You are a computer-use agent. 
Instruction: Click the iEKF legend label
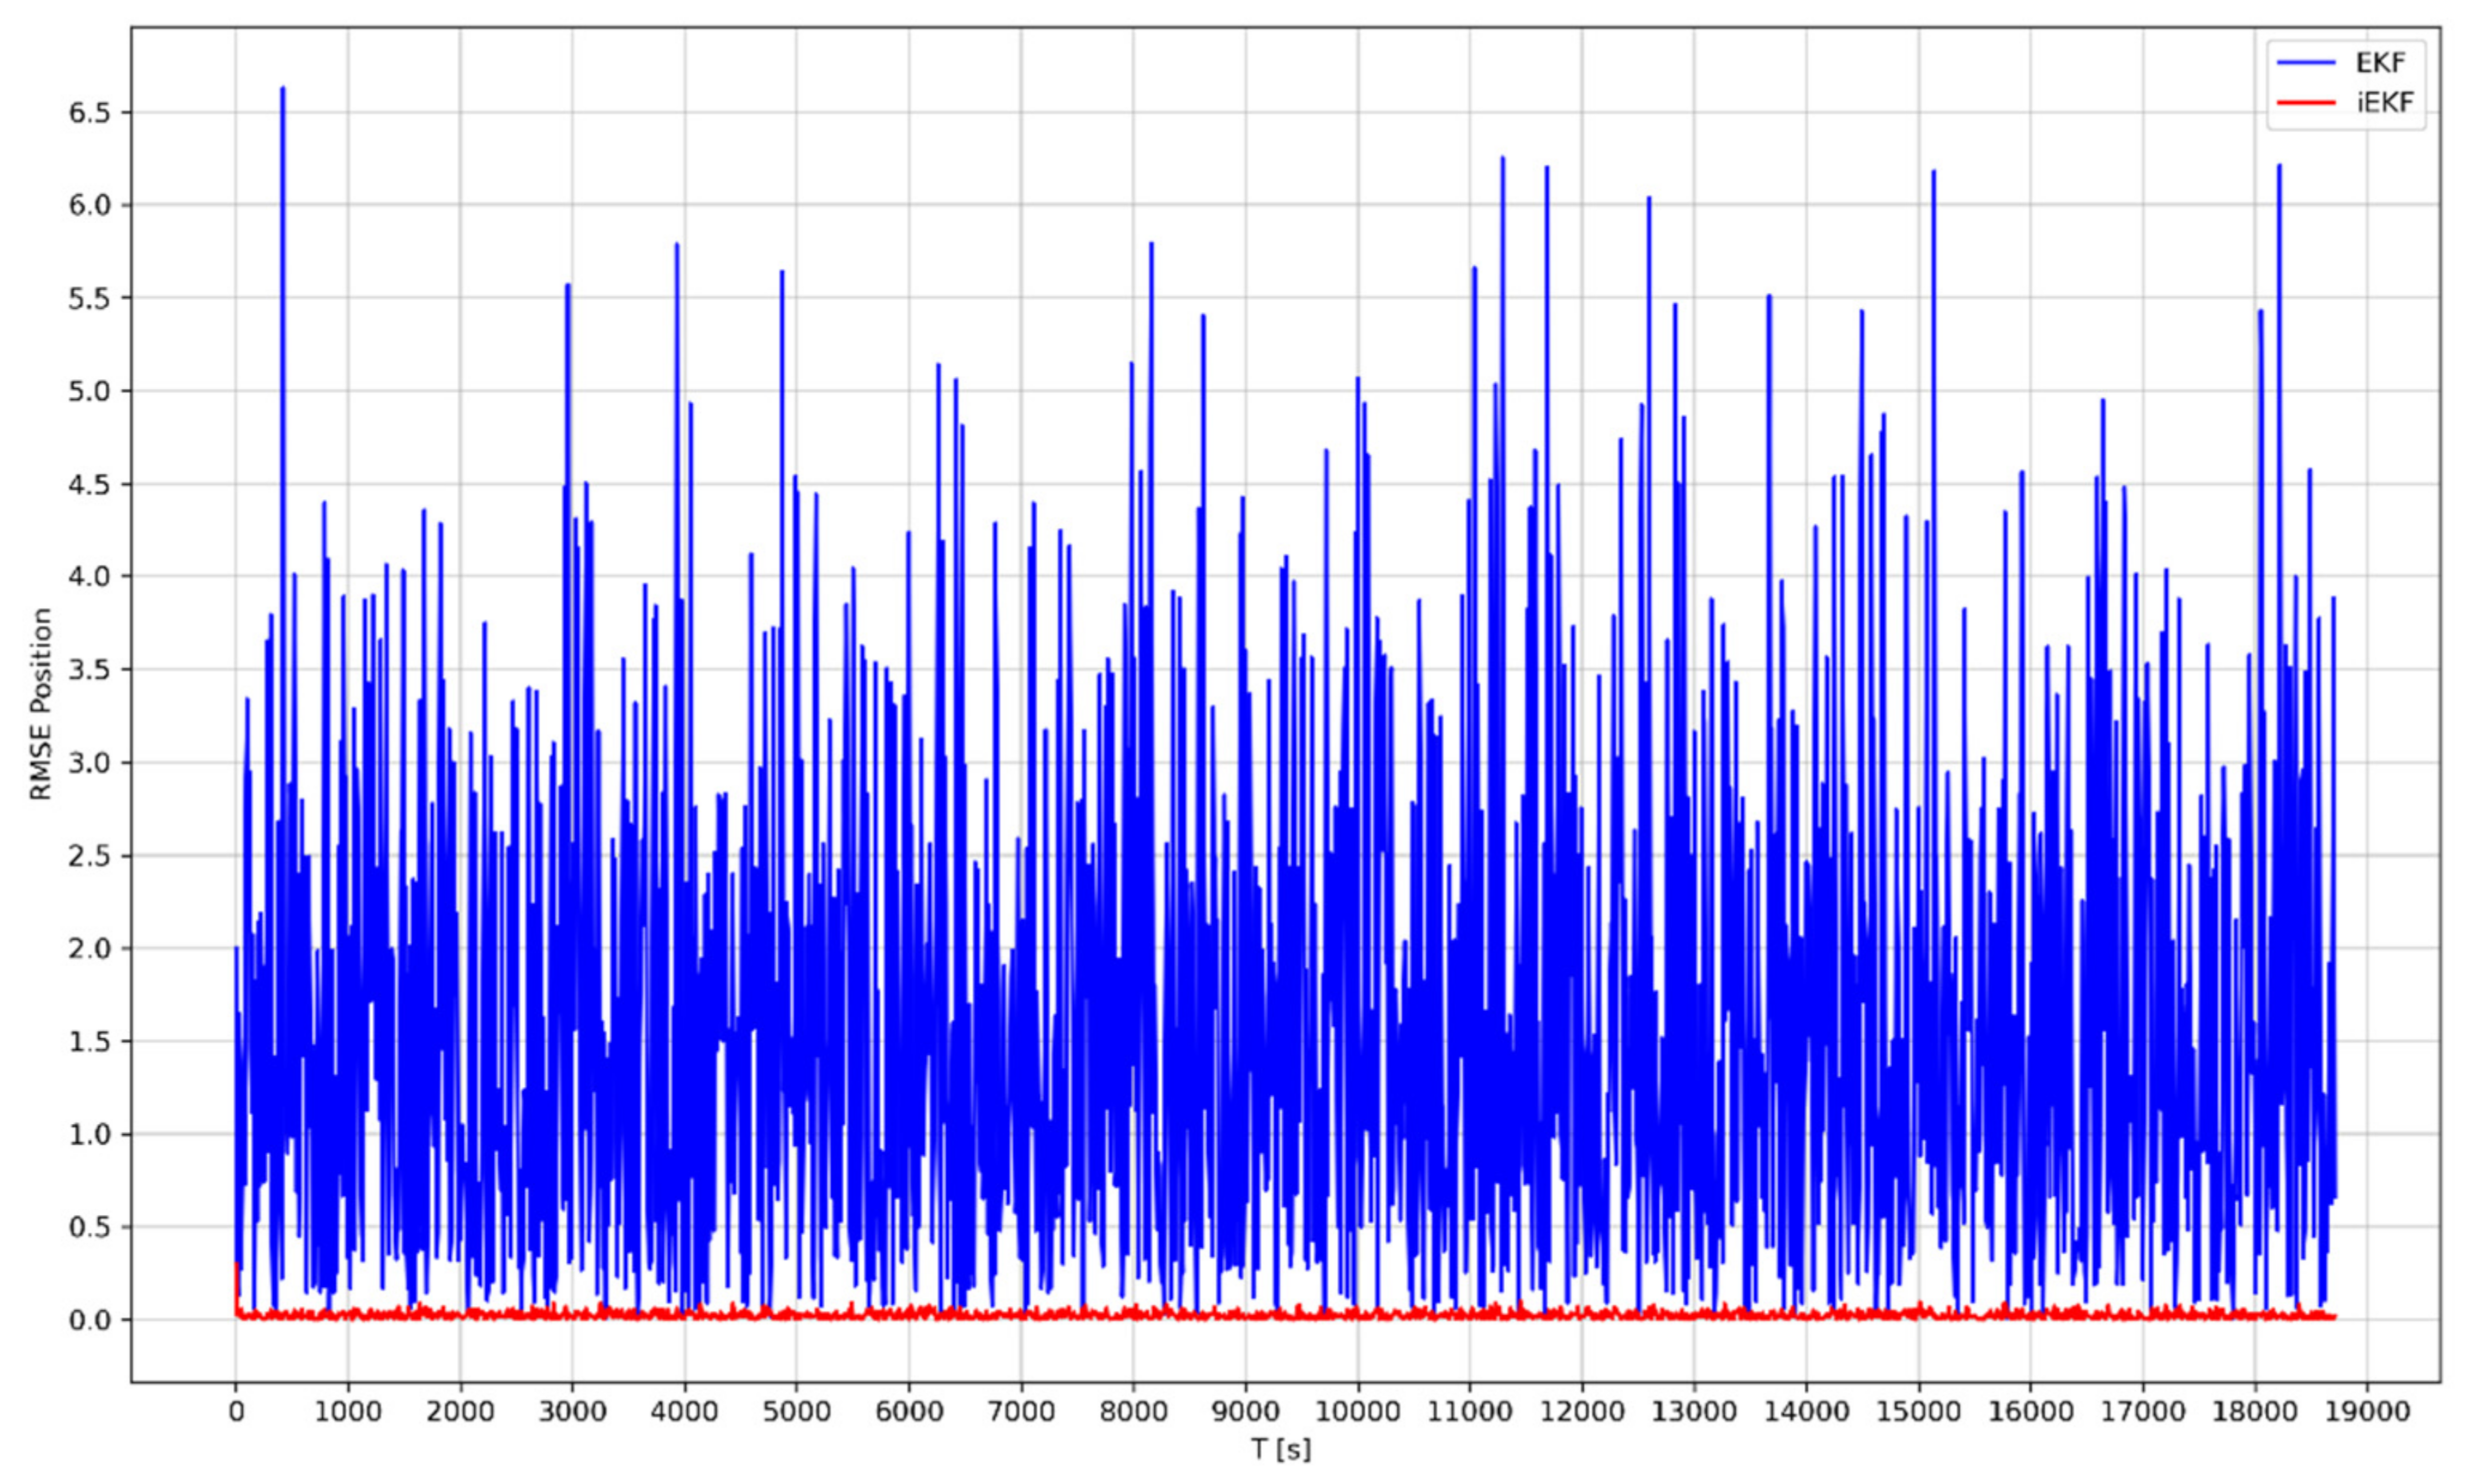2384,102
